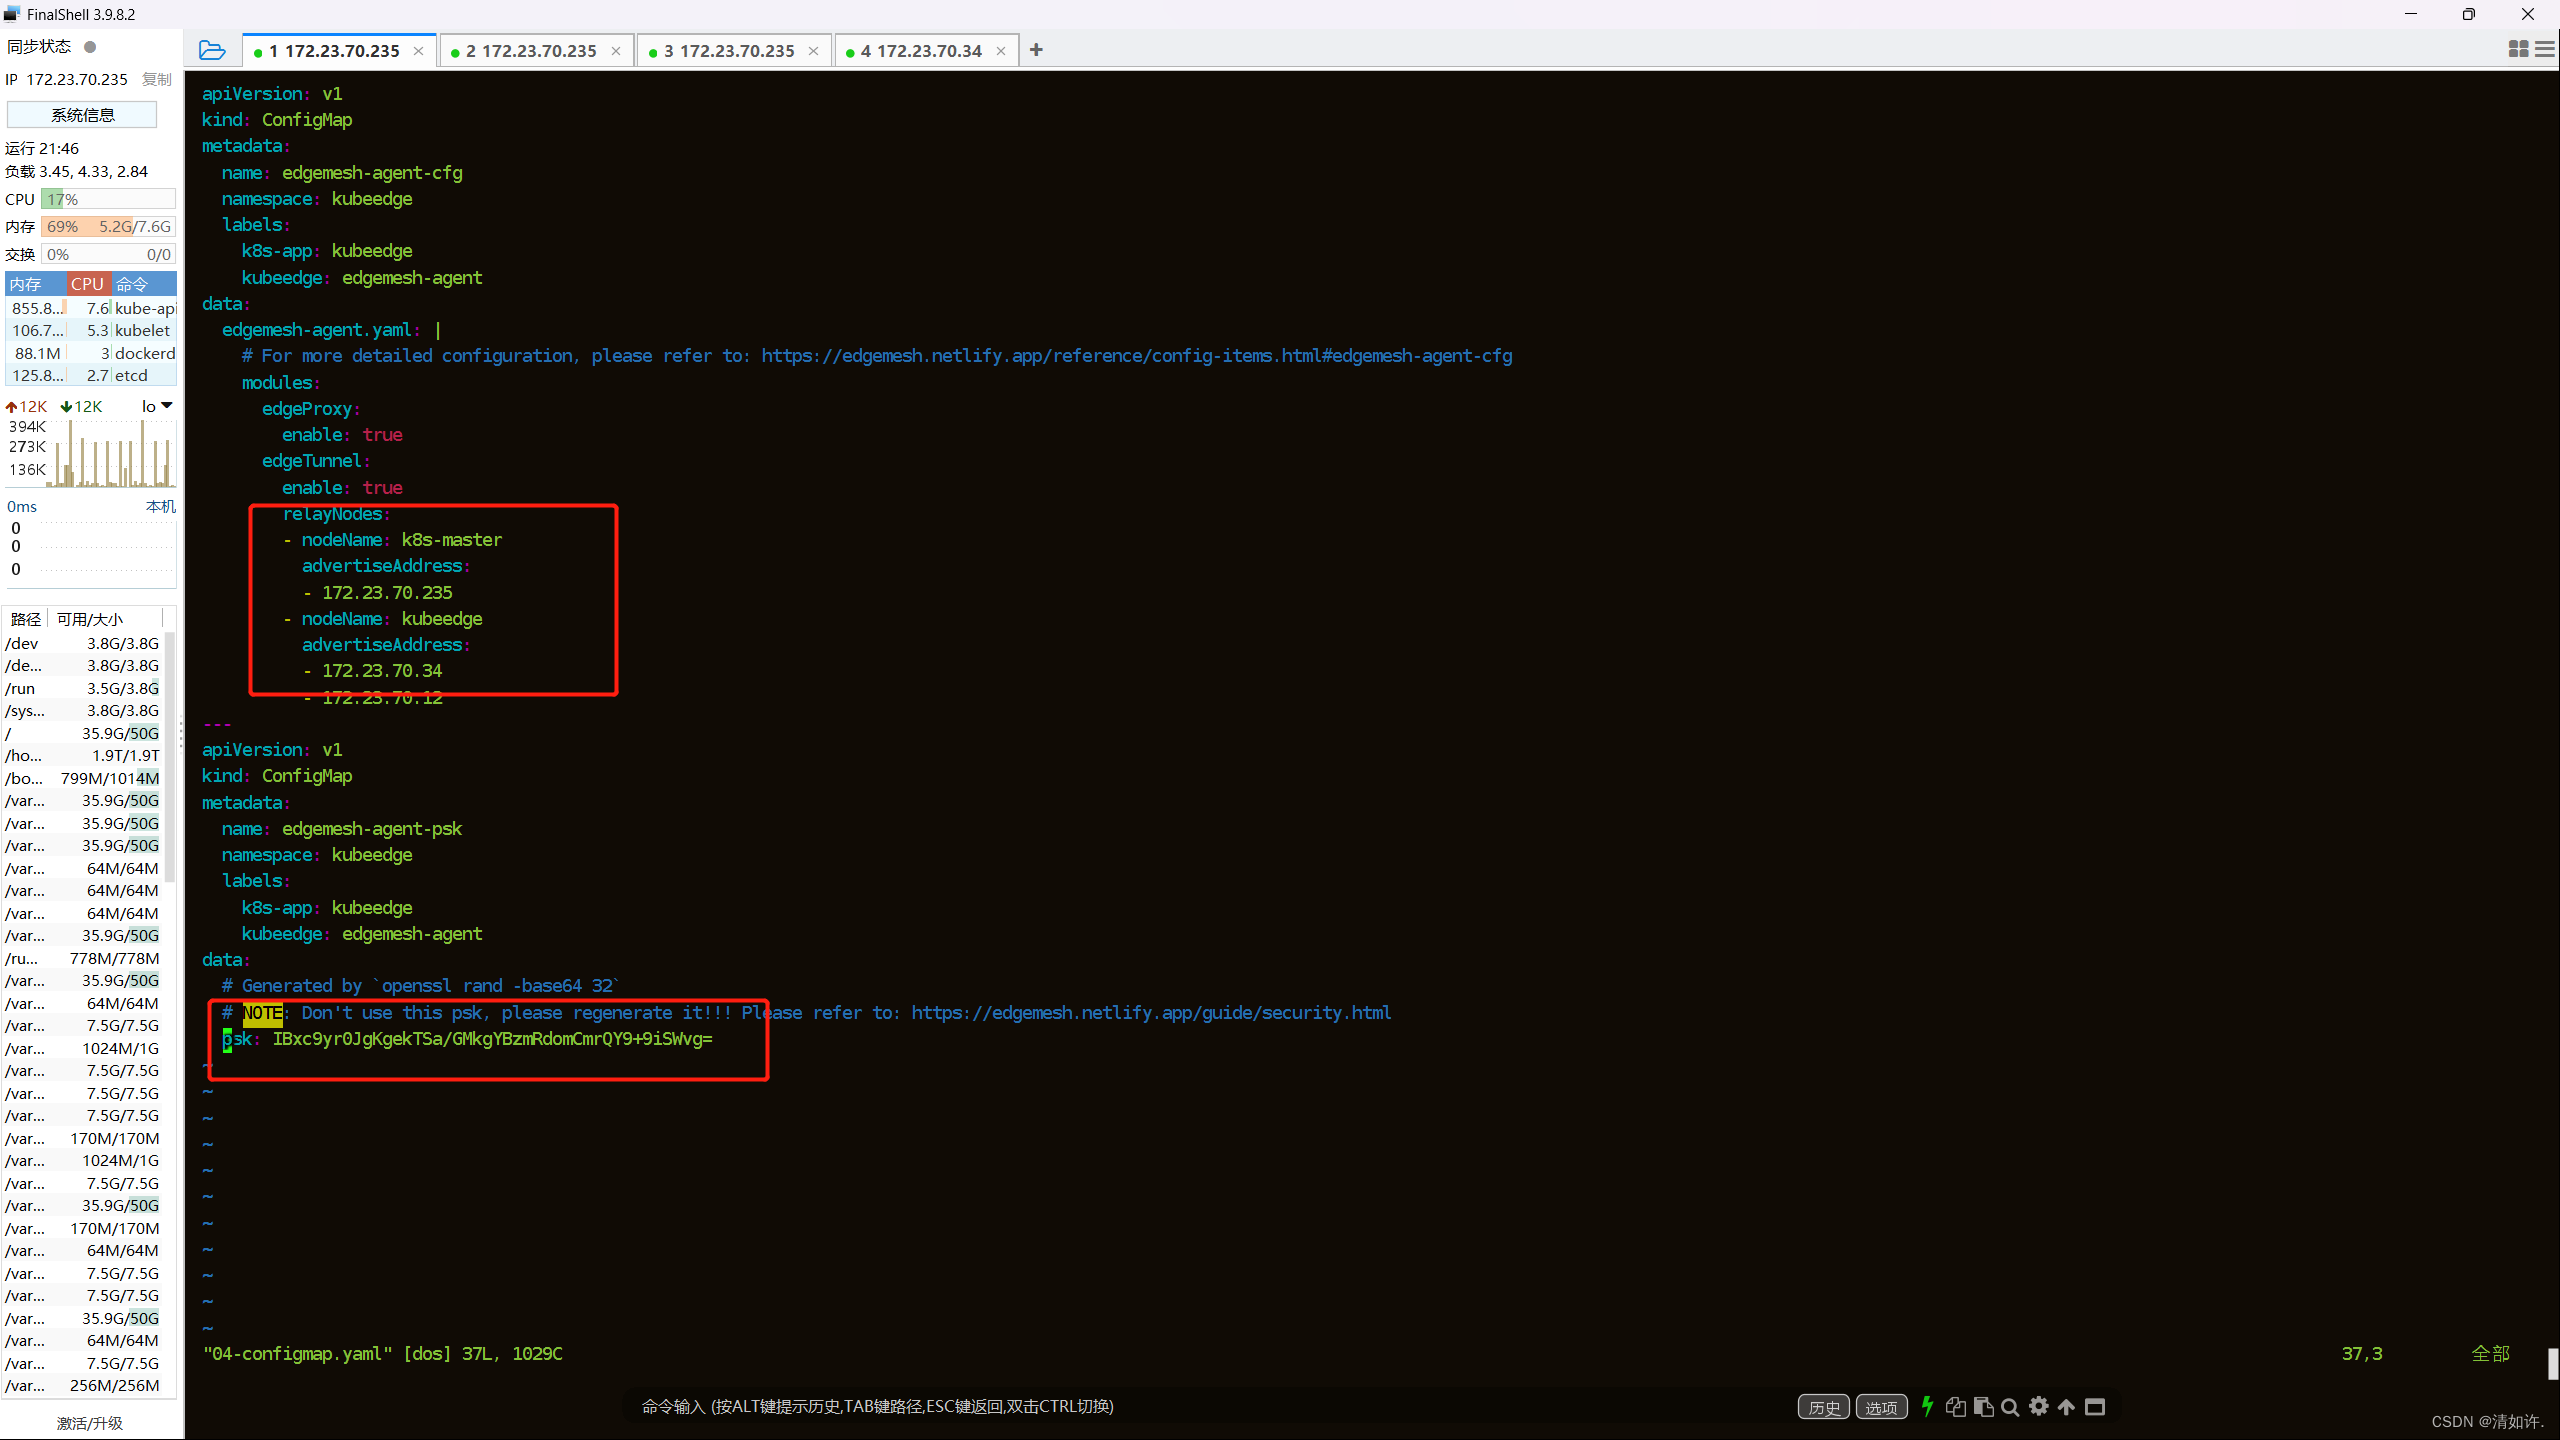This screenshot has height=1440, width=2560.
Task: Click the 运行 21:46 uptime text
Action: [42, 149]
